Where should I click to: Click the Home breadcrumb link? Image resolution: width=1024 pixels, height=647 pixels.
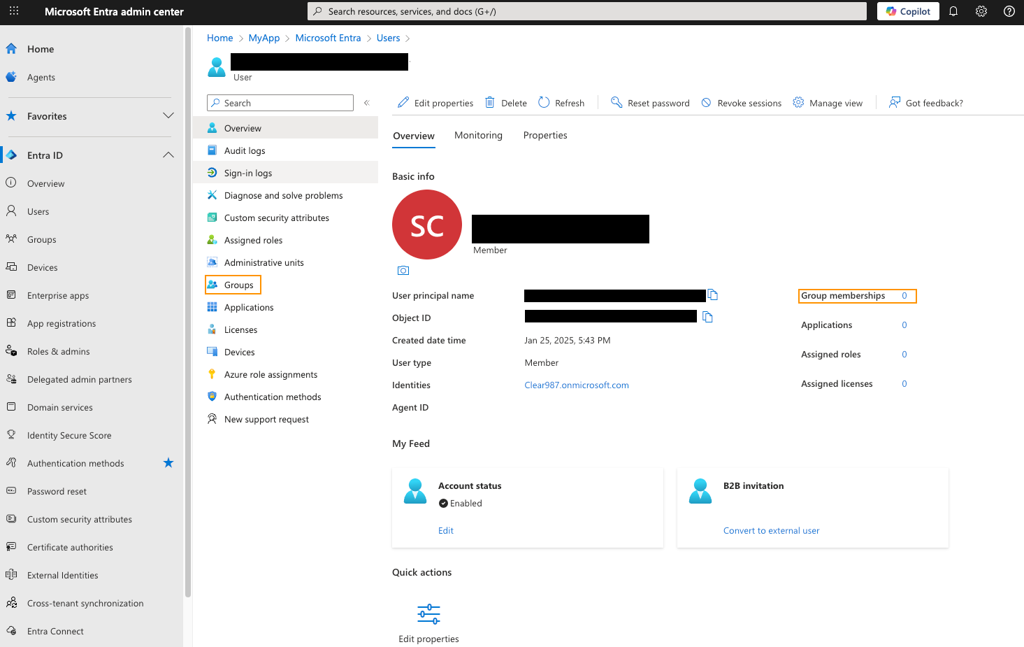pyautogui.click(x=219, y=38)
